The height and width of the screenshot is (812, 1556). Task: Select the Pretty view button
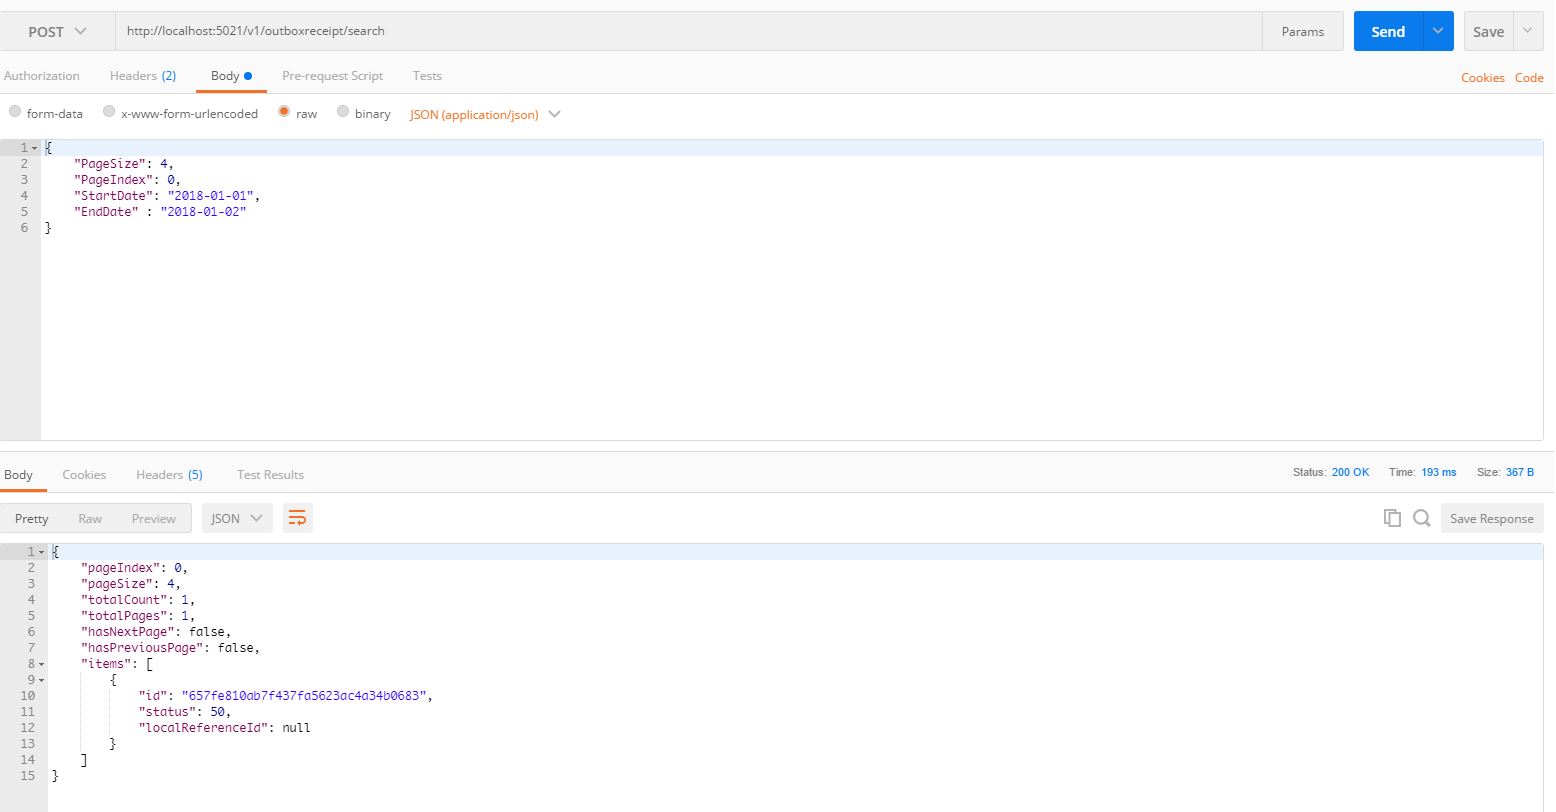coord(32,518)
